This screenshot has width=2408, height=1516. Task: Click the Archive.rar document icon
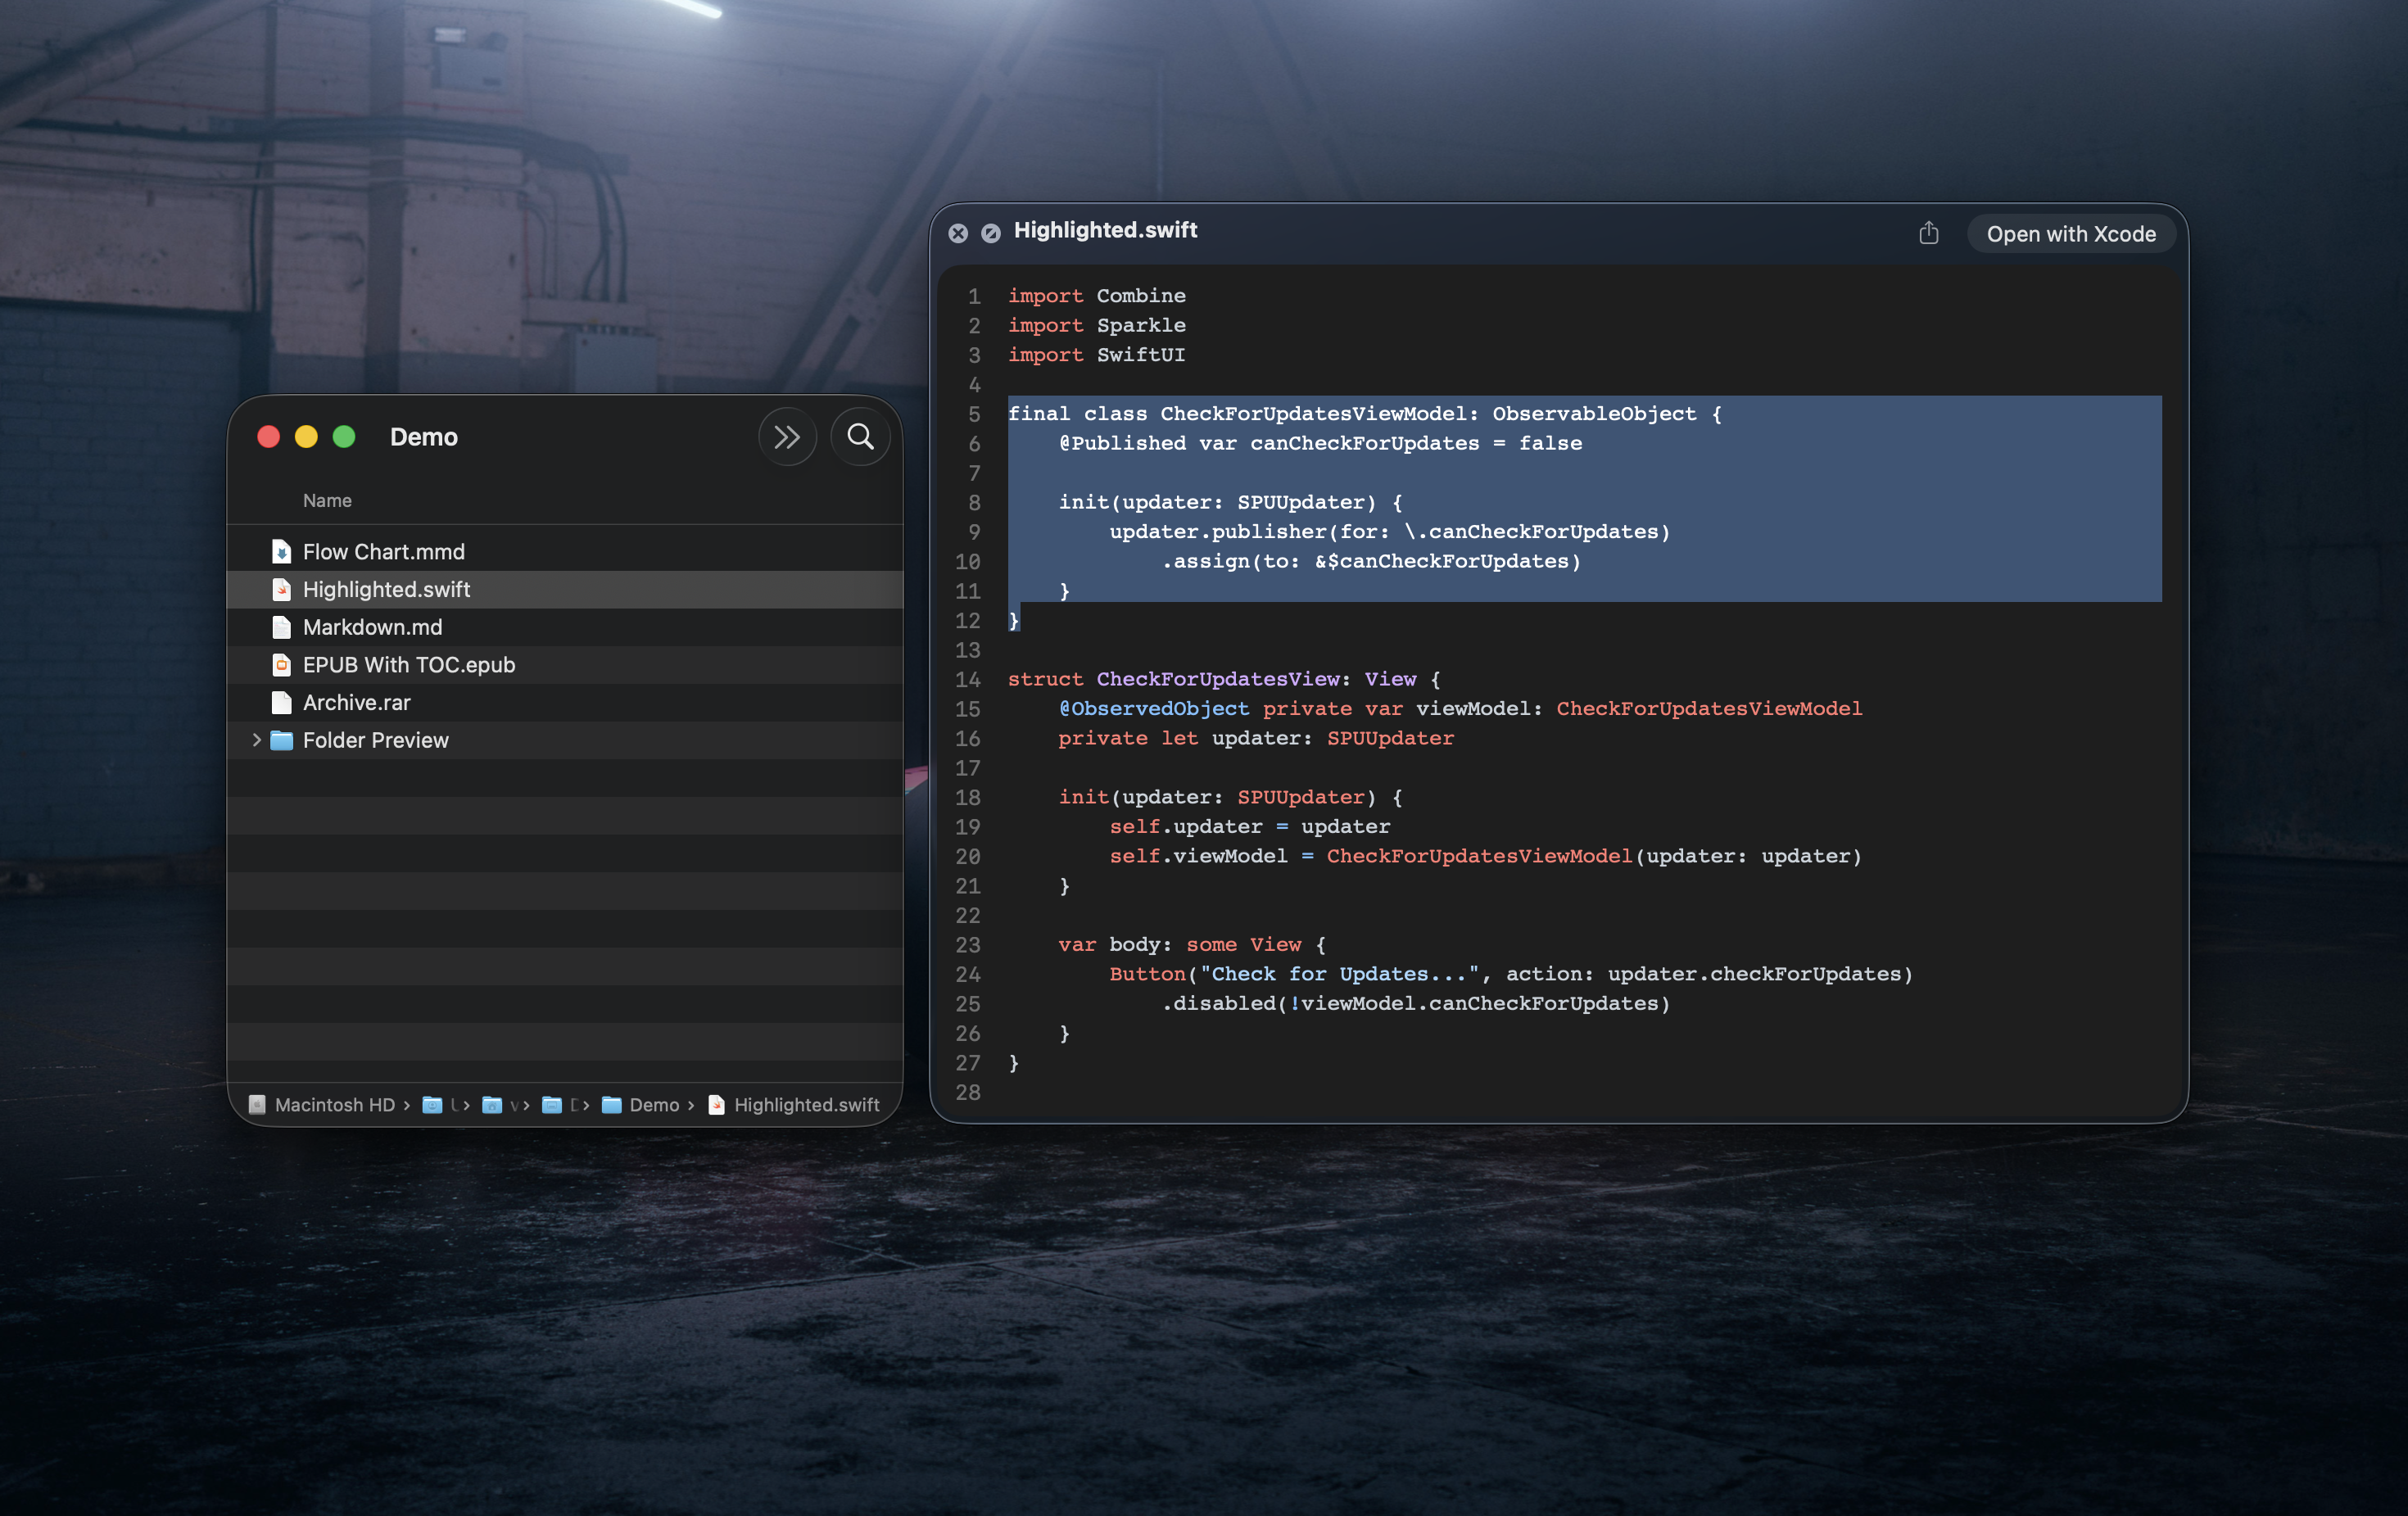(x=281, y=702)
